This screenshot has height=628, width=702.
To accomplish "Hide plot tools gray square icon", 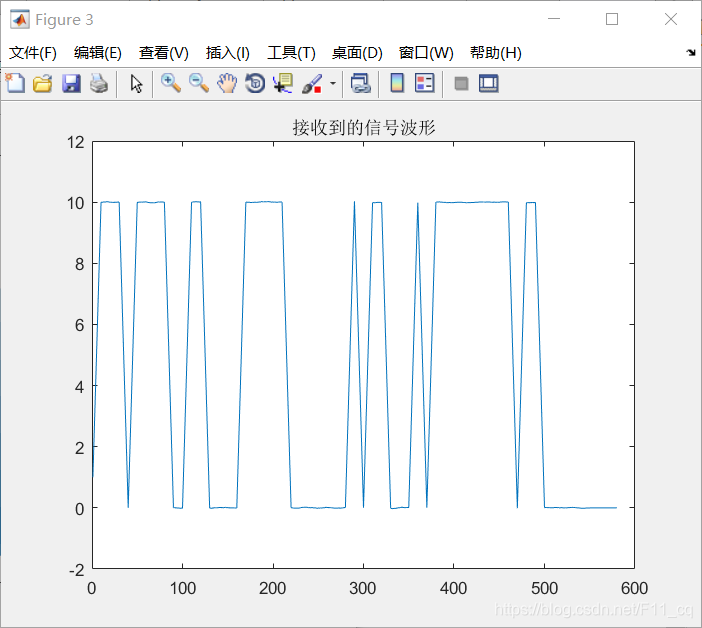I will click(461, 84).
